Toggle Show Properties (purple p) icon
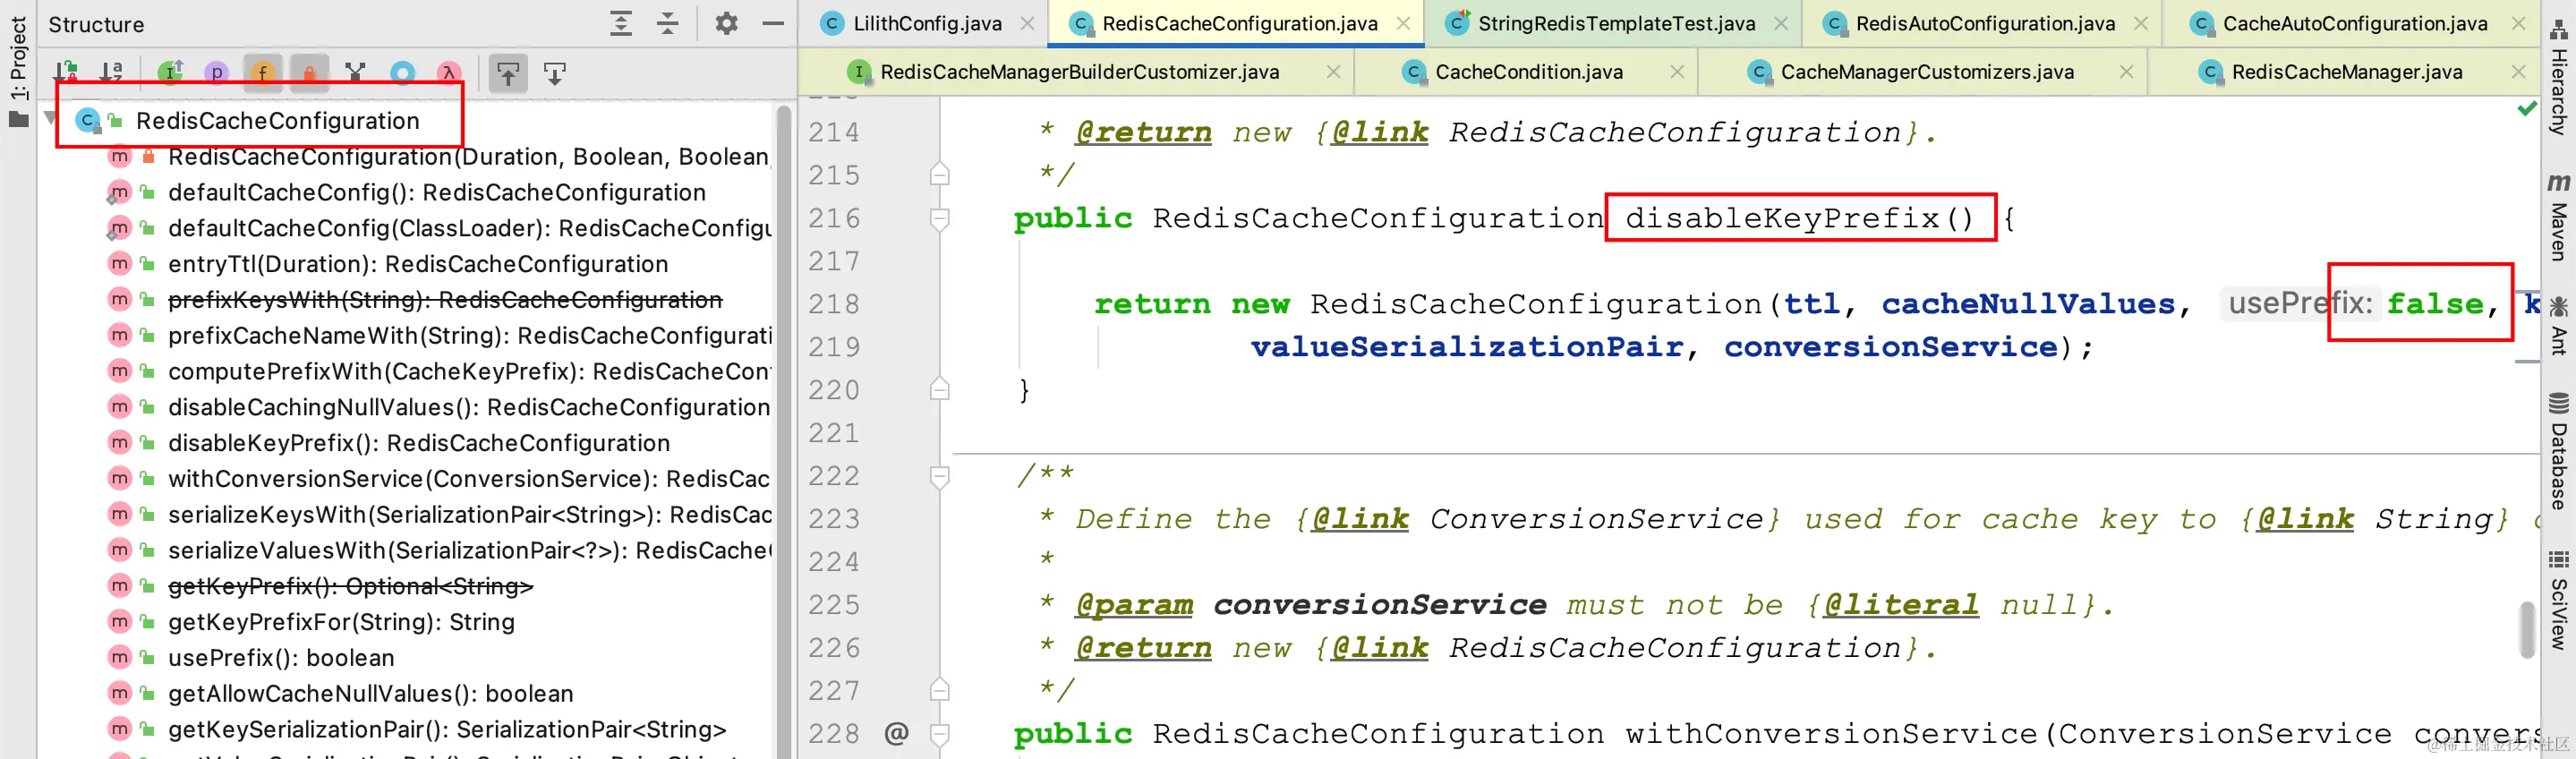Viewport: 2576px width, 759px height. click(217, 72)
